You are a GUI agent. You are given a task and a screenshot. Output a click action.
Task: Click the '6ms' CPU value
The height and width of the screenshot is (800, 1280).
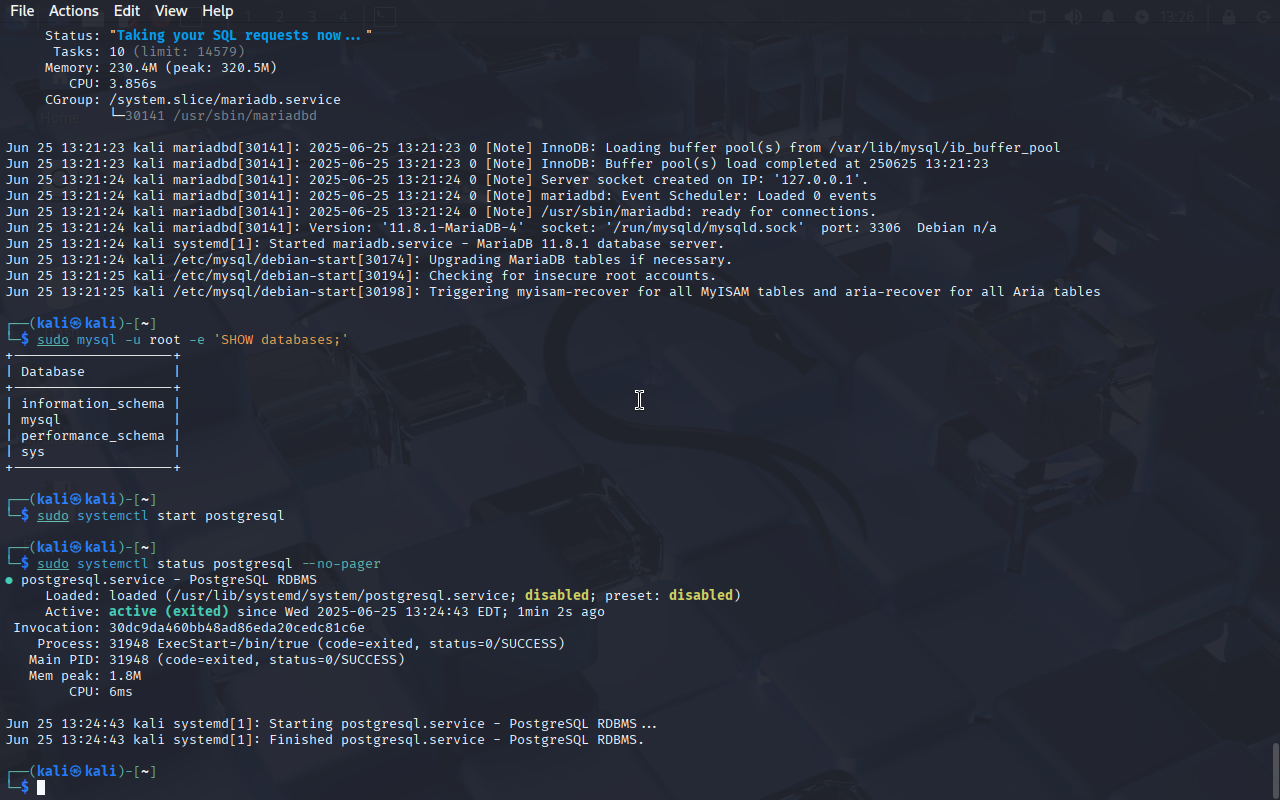121,692
